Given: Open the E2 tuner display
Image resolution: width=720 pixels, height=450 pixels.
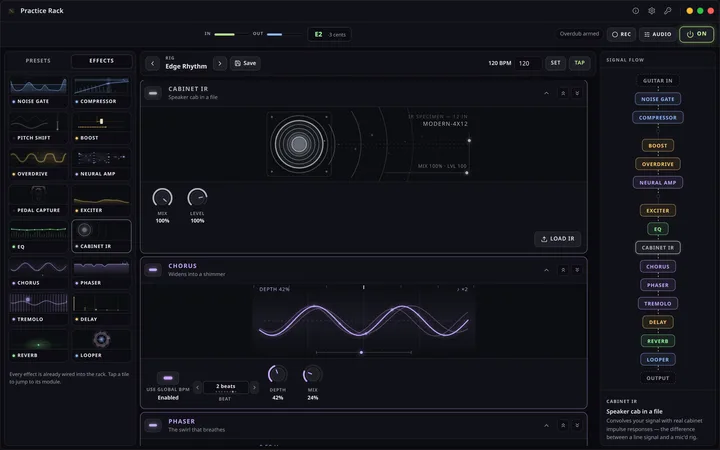Looking at the screenshot, I should point(329,34).
